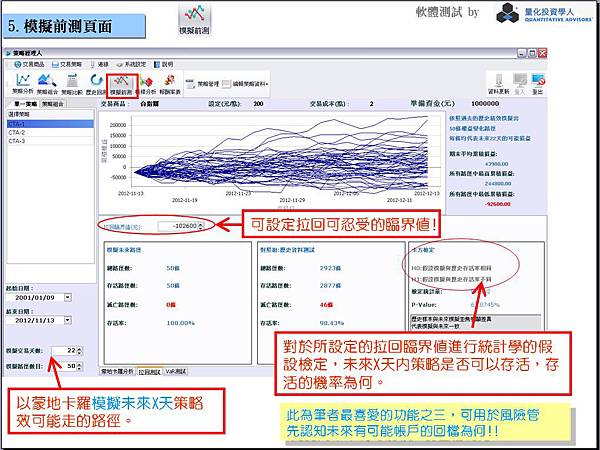Image resolution: width=600 pixels, height=450 pixels.
Task: Open end date 2012/11/13 dropdown arrow
Action: point(68,320)
